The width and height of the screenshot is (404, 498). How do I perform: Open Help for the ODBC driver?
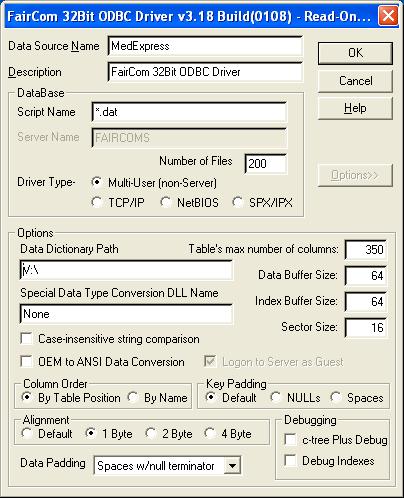pyautogui.click(x=355, y=108)
